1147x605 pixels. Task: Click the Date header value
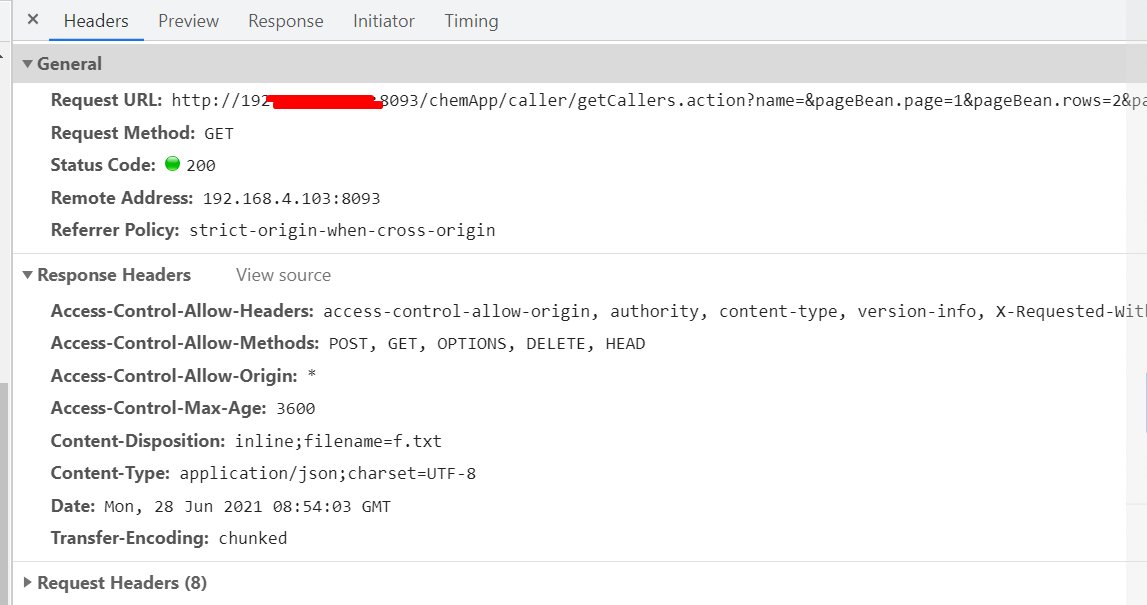click(247, 506)
